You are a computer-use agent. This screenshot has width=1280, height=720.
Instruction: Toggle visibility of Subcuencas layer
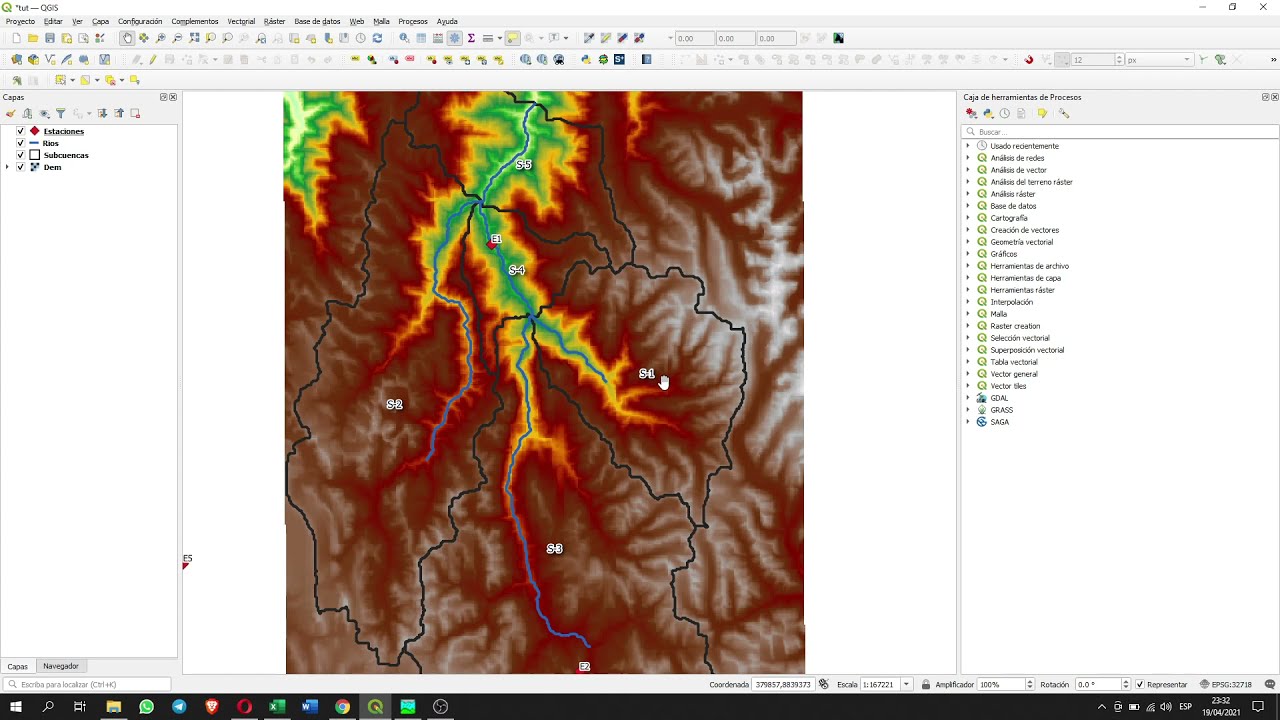pos(20,155)
